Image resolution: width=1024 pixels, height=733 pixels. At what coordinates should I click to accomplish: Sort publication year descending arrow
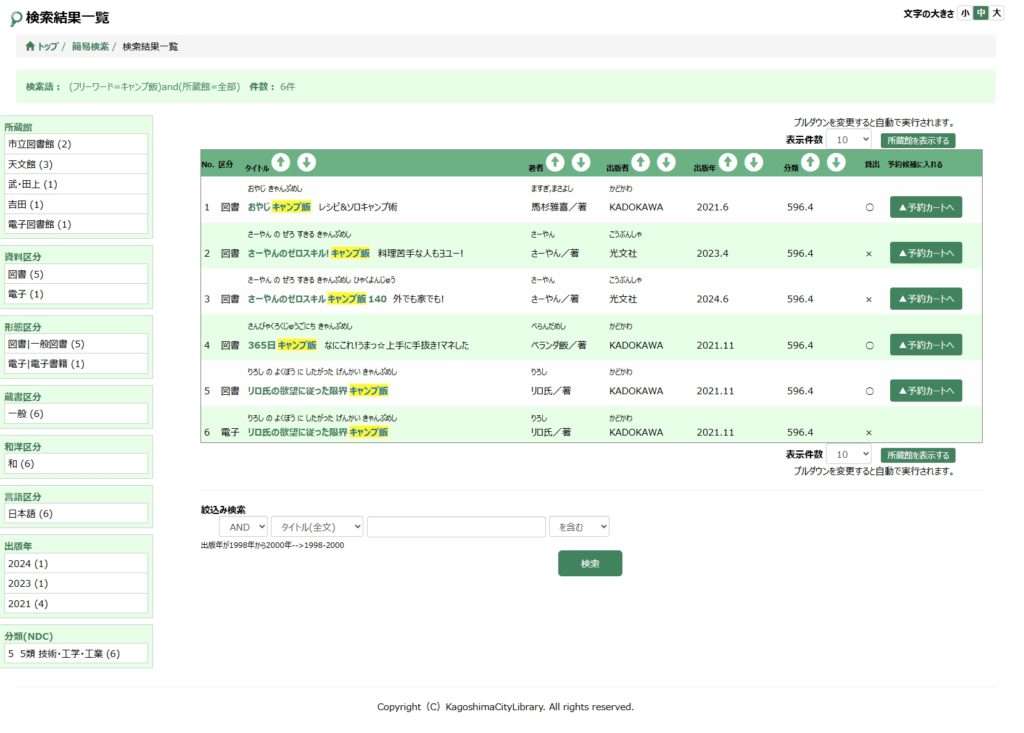click(754, 163)
